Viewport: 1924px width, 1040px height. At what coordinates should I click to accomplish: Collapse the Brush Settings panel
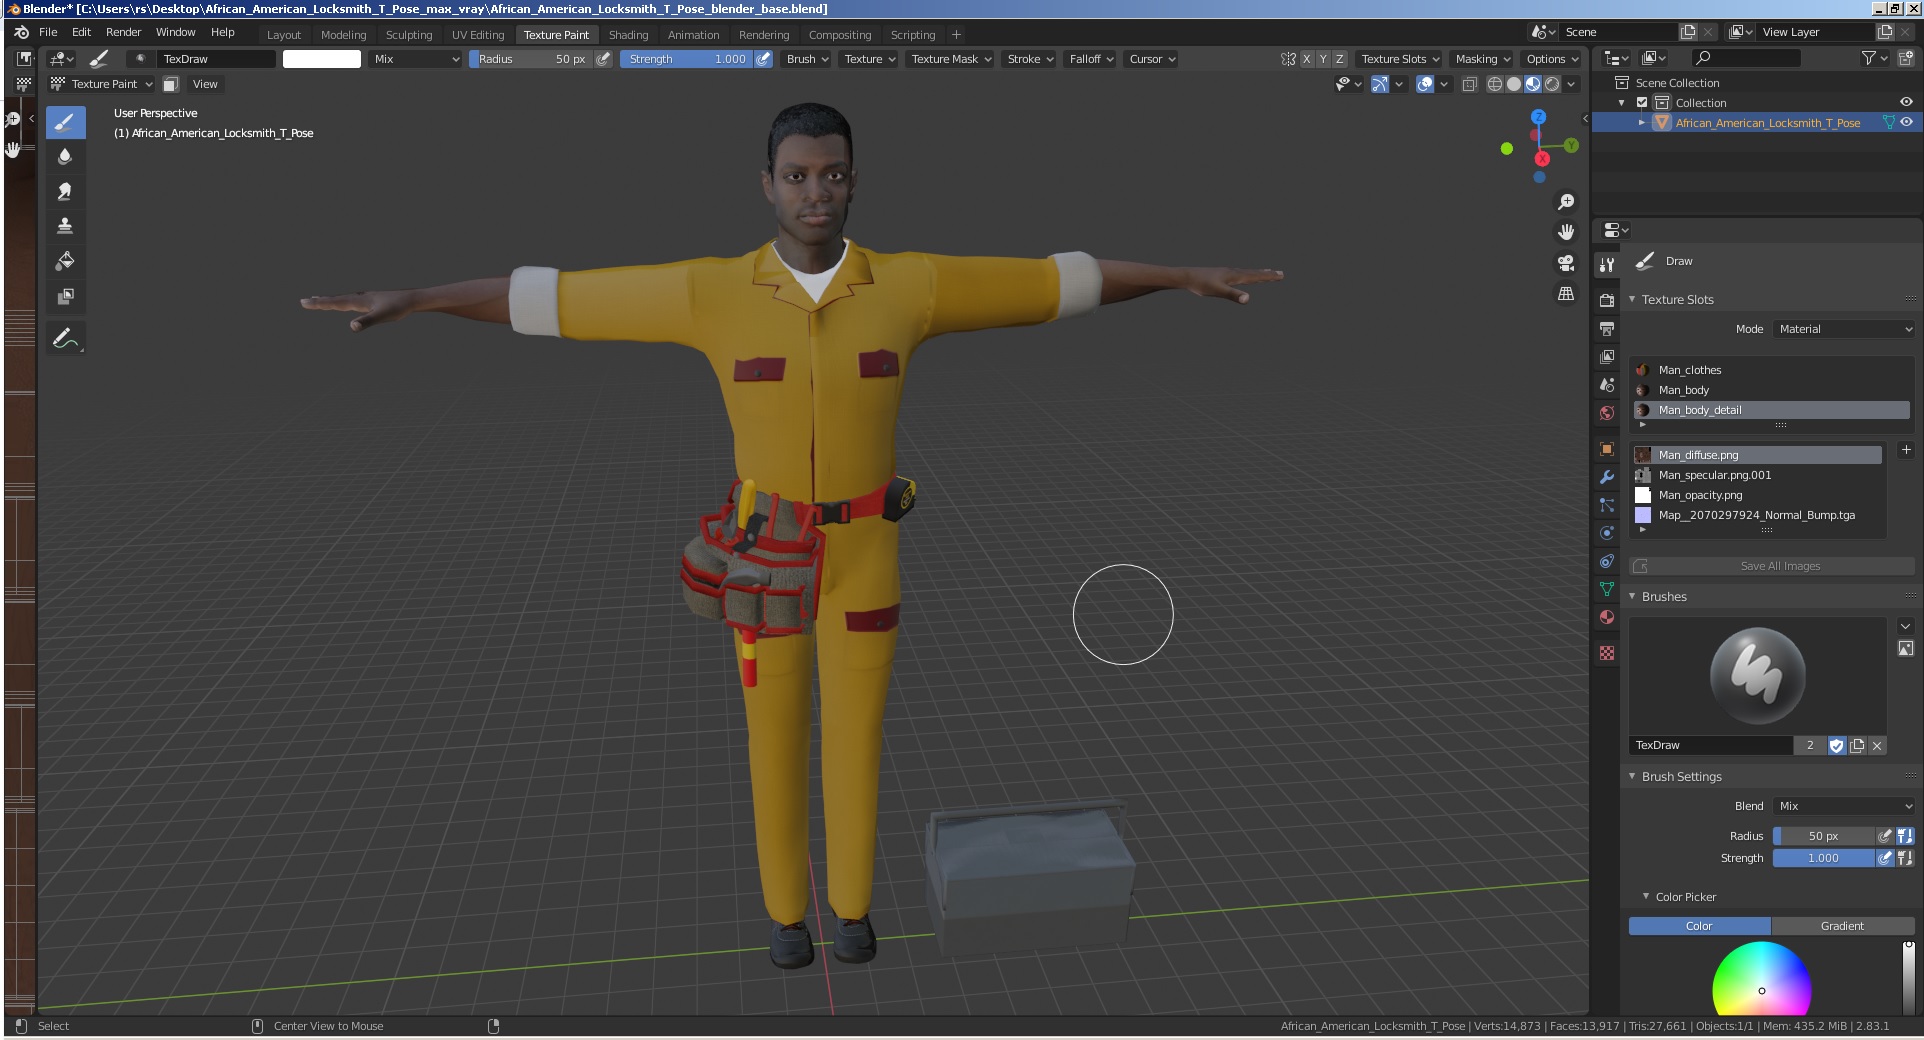click(1632, 776)
